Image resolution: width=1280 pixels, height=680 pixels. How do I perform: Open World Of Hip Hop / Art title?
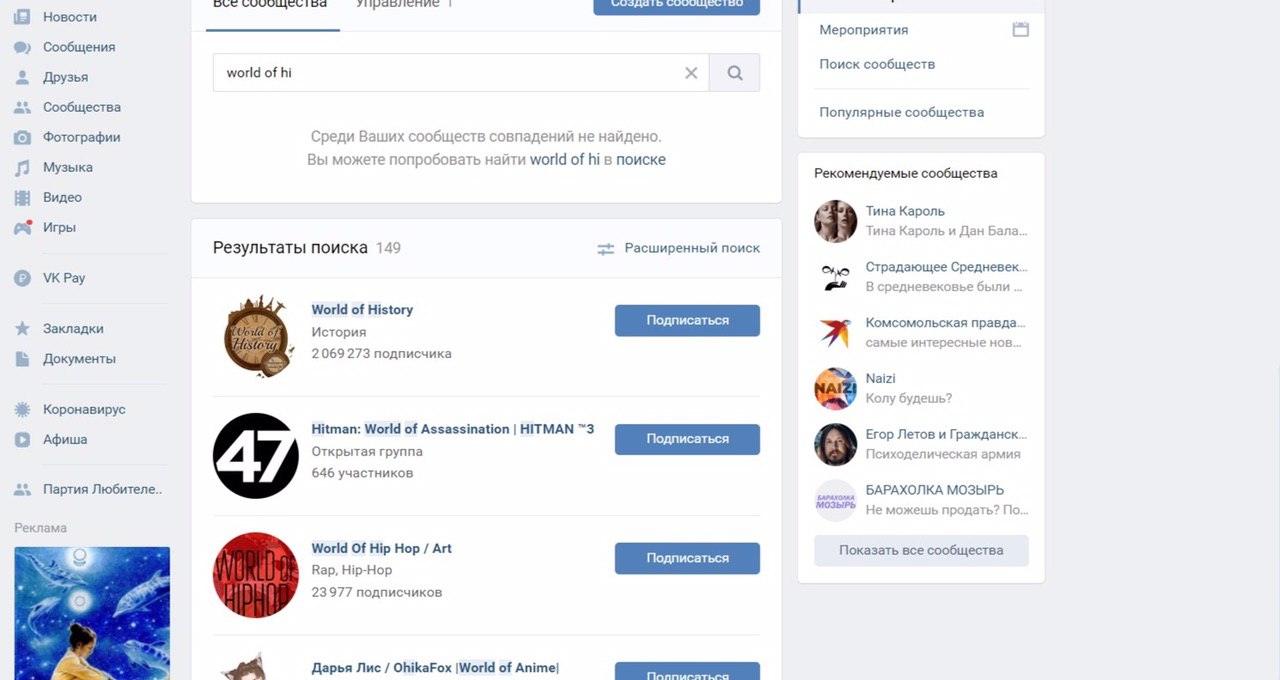coord(382,548)
